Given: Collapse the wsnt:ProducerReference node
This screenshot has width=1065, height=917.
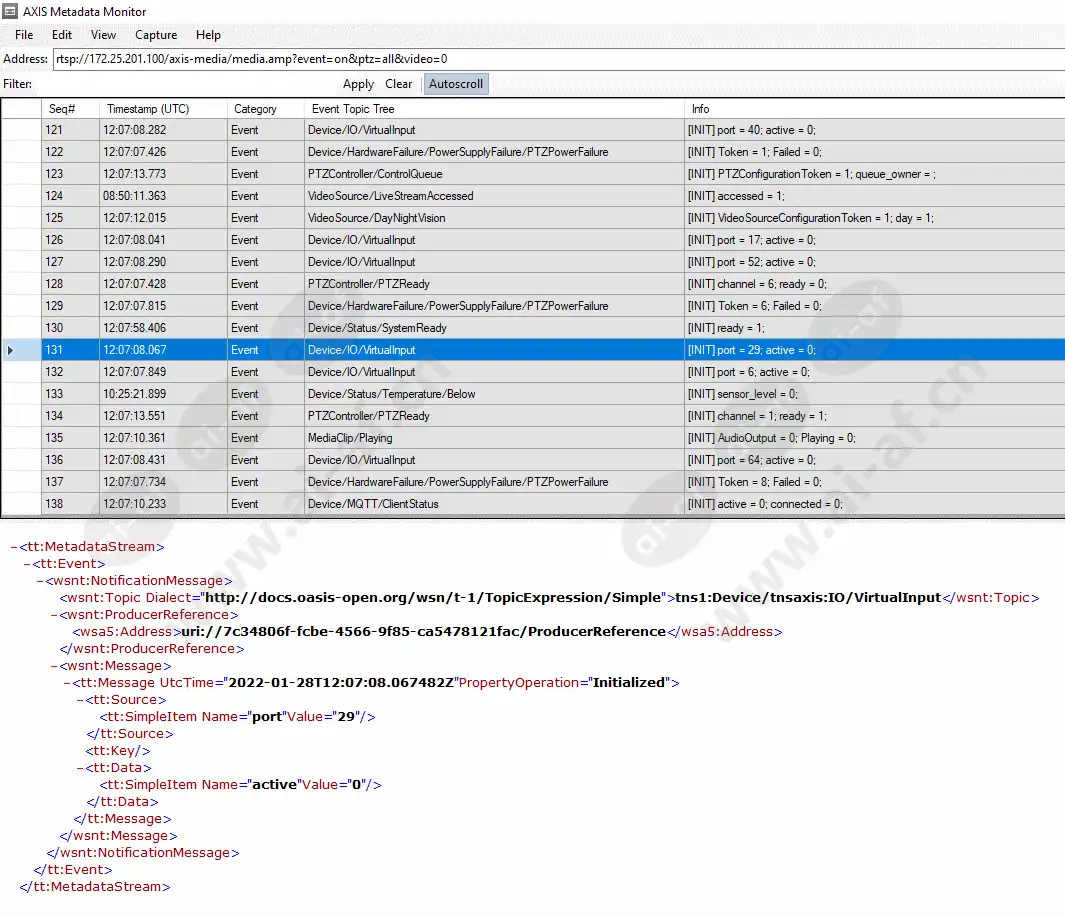Looking at the screenshot, I should pyautogui.click(x=54, y=615).
